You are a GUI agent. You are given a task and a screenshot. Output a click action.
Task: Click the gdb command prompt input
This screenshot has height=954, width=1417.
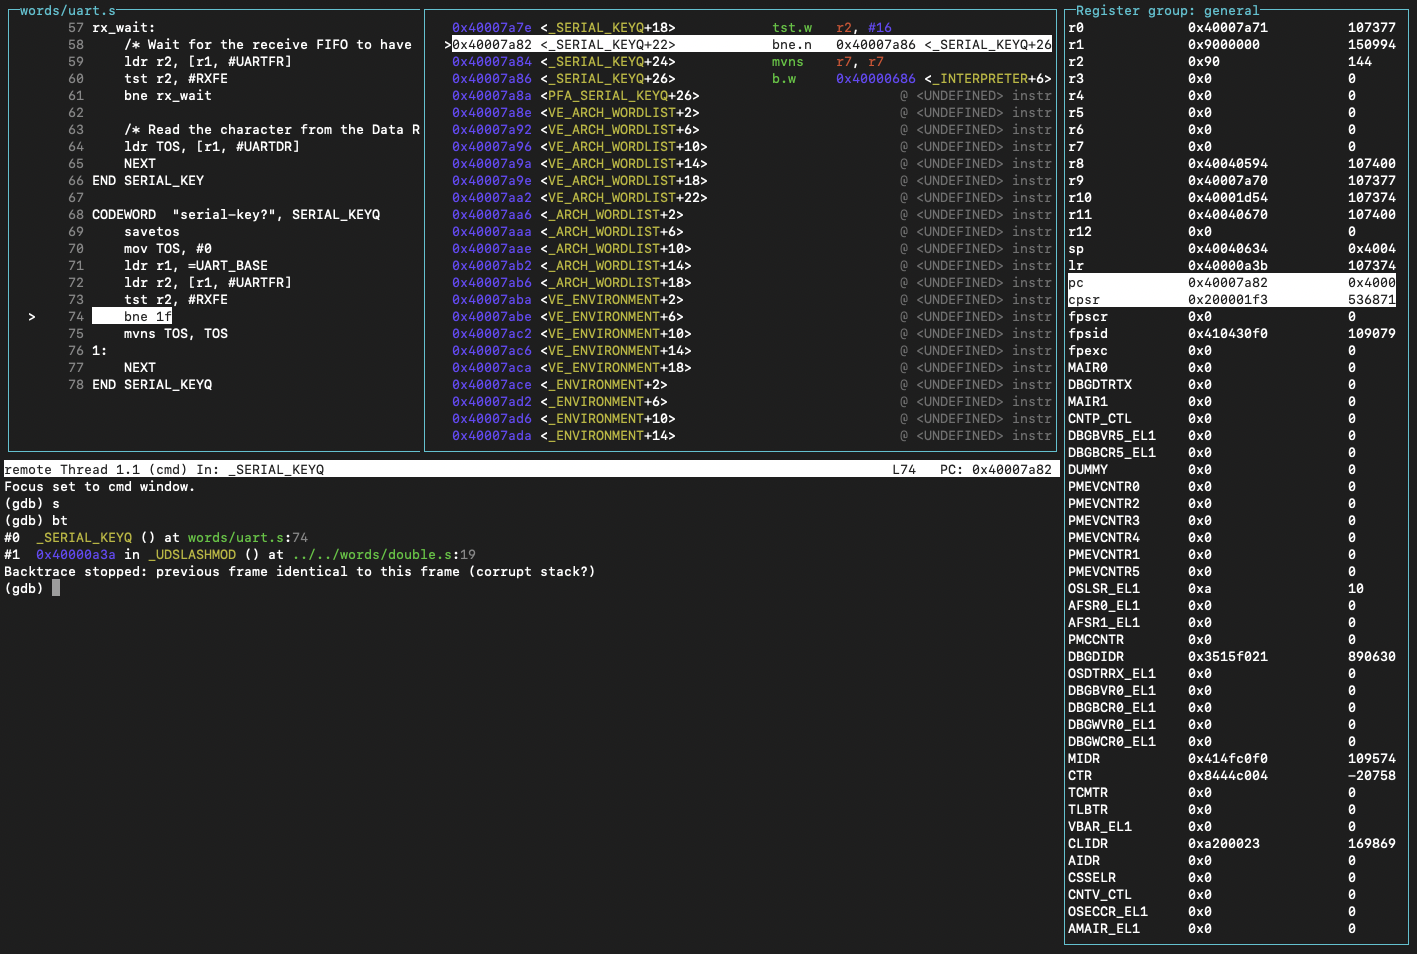coord(55,588)
